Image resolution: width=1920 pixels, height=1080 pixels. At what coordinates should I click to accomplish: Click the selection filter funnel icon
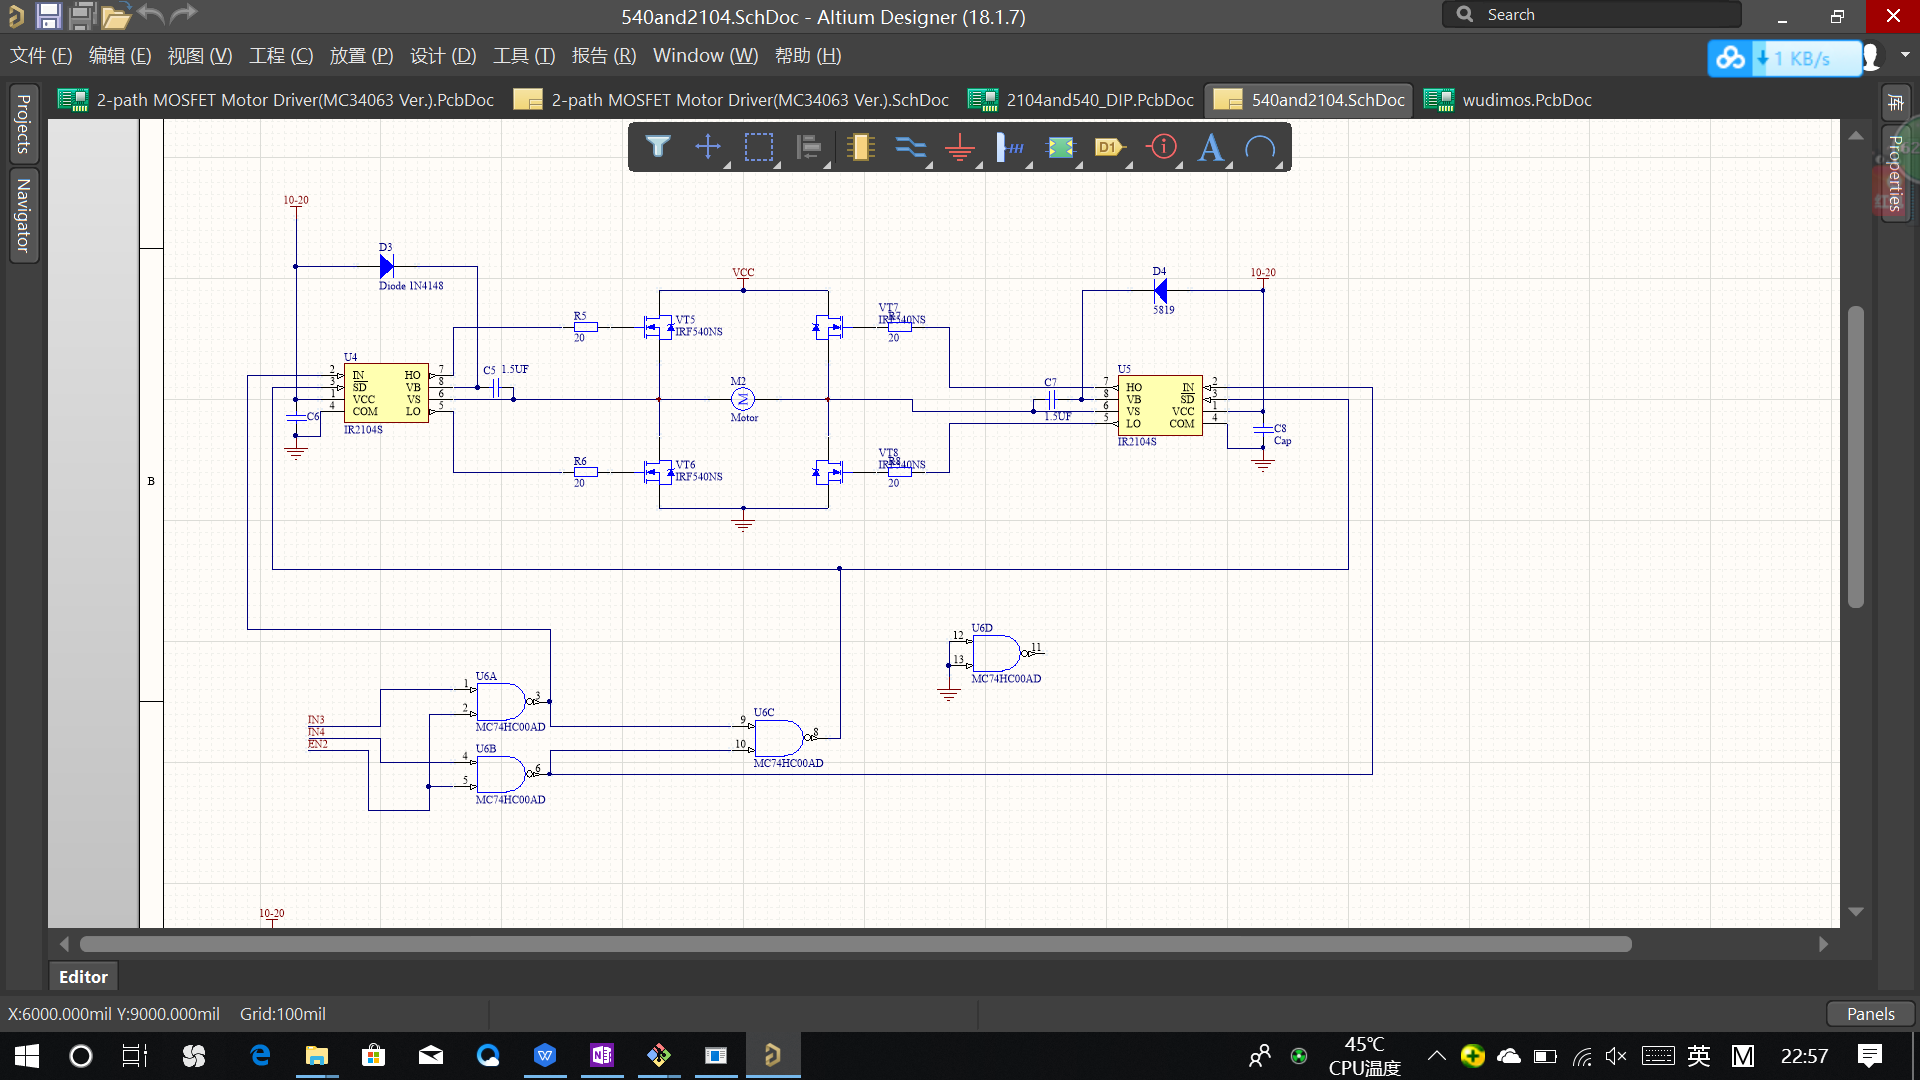point(657,148)
